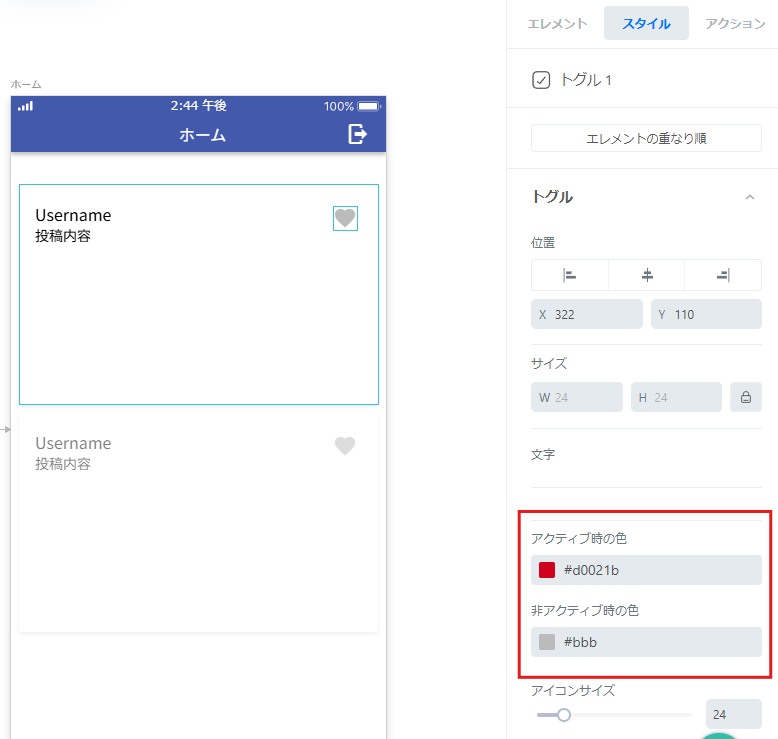This screenshot has width=778, height=739.
Task: Click the heart toggle in the second post card
Action: coord(345,446)
